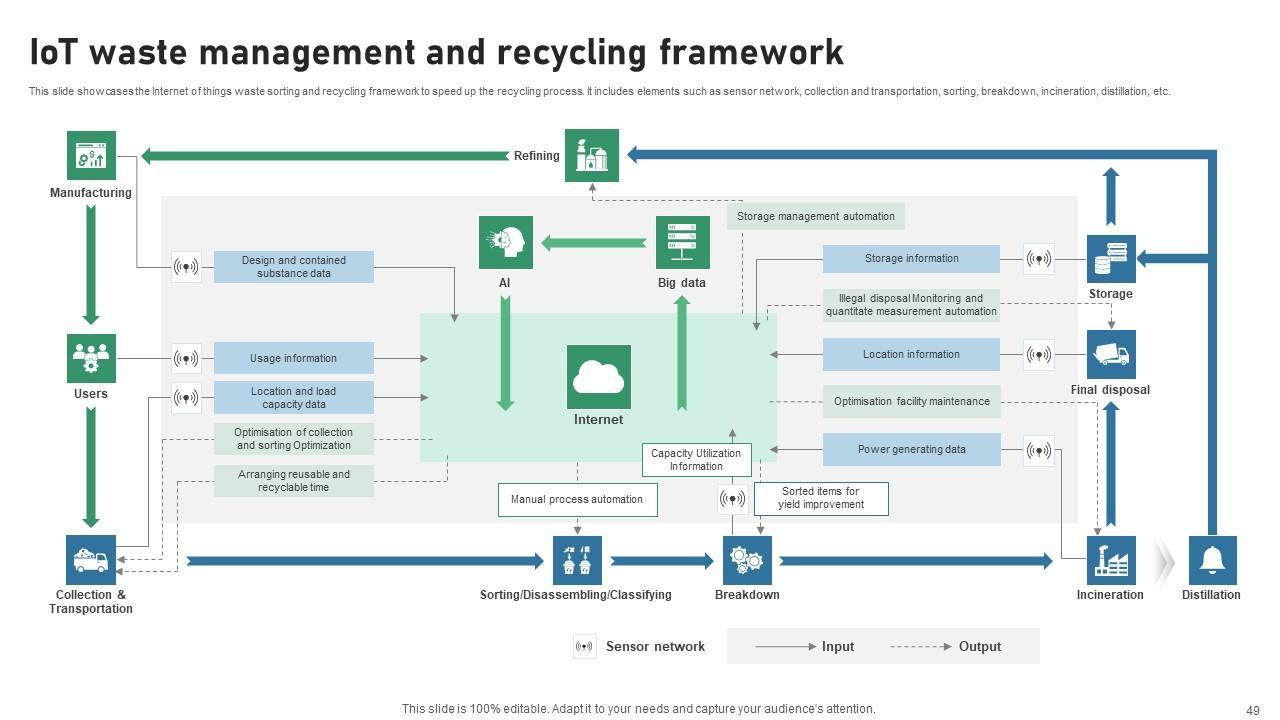Click the Manufacturing icon
The height and width of the screenshot is (720, 1280).
(91, 156)
